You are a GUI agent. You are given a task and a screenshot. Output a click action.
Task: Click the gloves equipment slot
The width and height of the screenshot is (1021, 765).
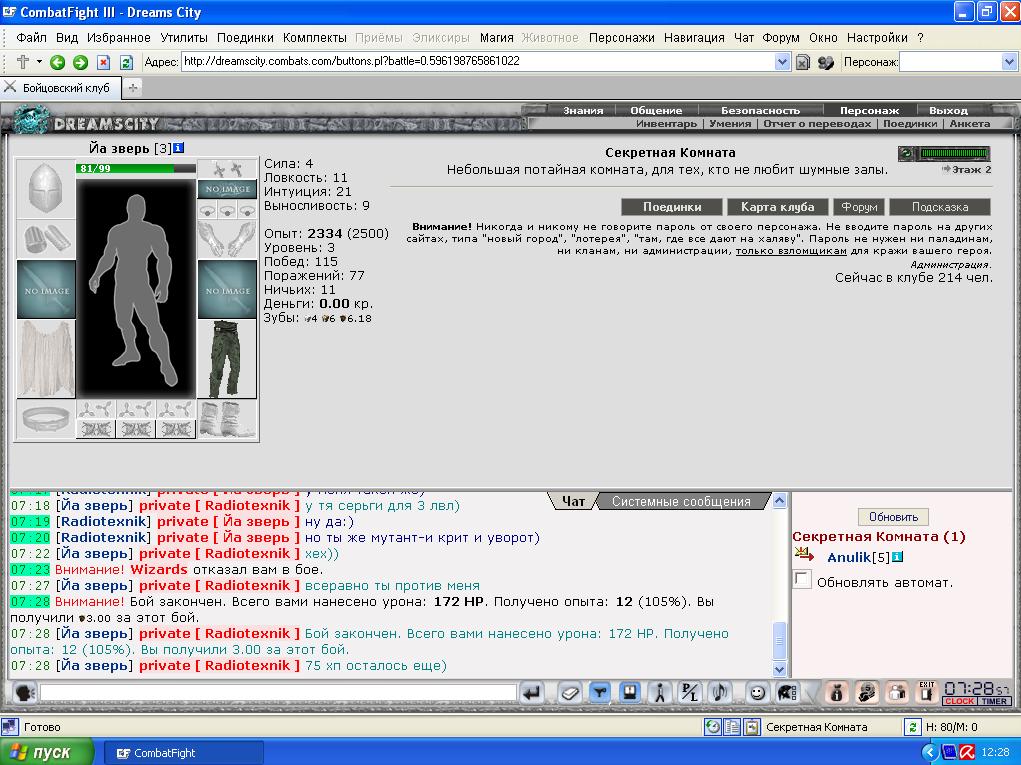(x=227, y=240)
